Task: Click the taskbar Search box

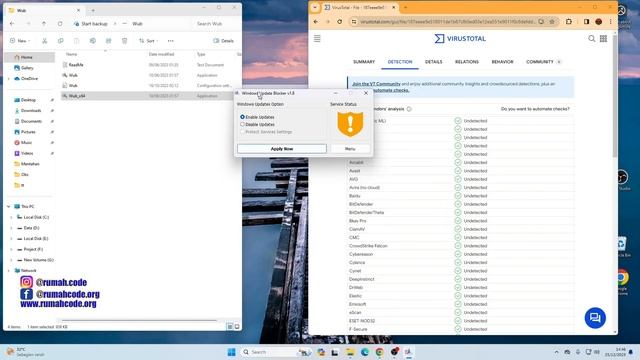Action: (277, 352)
